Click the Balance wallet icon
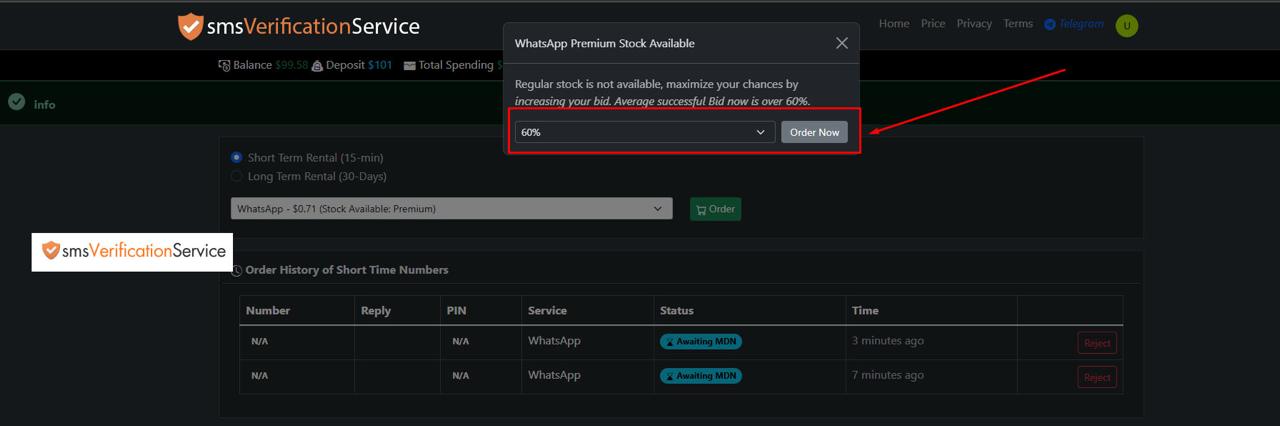The image size is (1280, 426). (x=224, y=66)
